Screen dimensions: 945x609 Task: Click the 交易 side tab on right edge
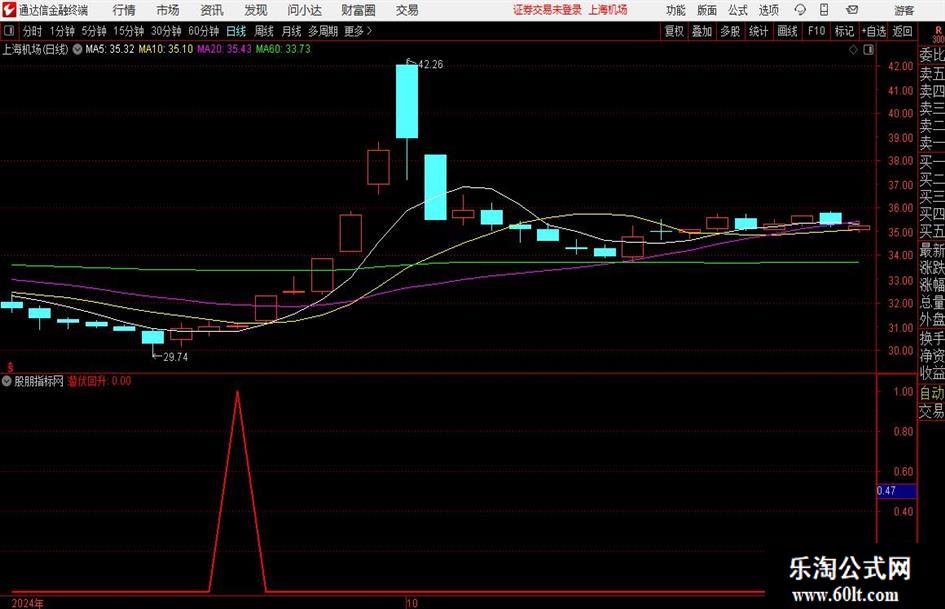pos(932,411)
